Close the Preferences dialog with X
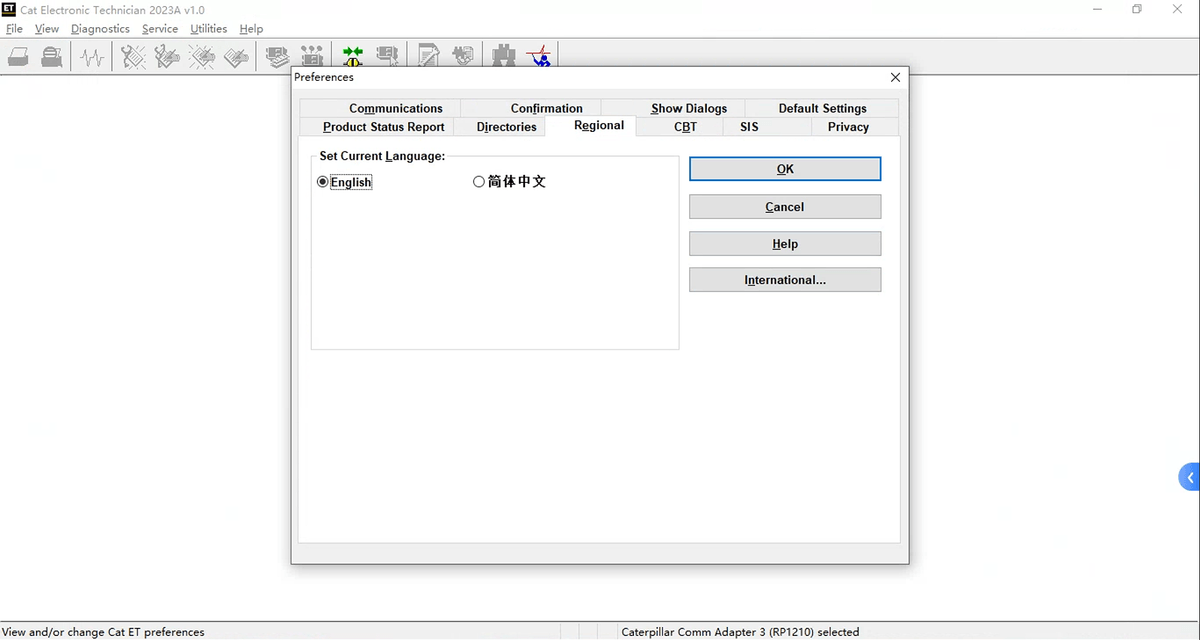The height and width of the screenshot is (640, 1200). 895,77
